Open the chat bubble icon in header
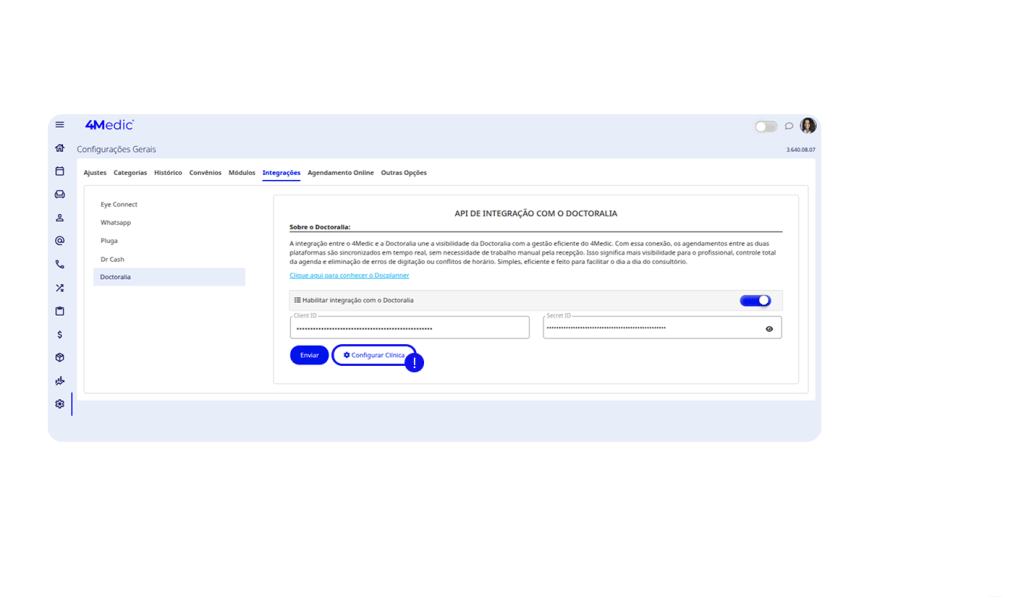The image size is (1024, 598). coord(788,126)
